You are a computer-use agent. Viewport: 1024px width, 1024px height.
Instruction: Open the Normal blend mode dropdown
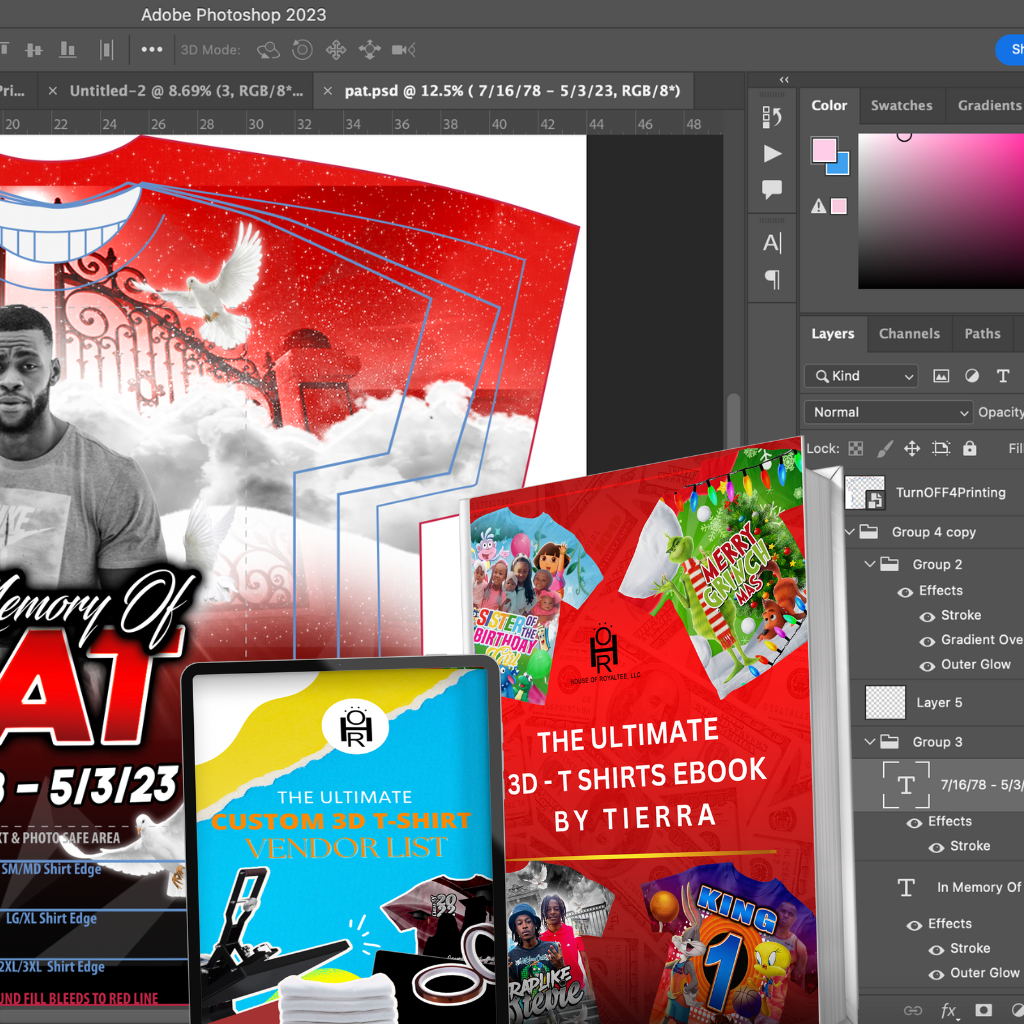pos(888,412)
